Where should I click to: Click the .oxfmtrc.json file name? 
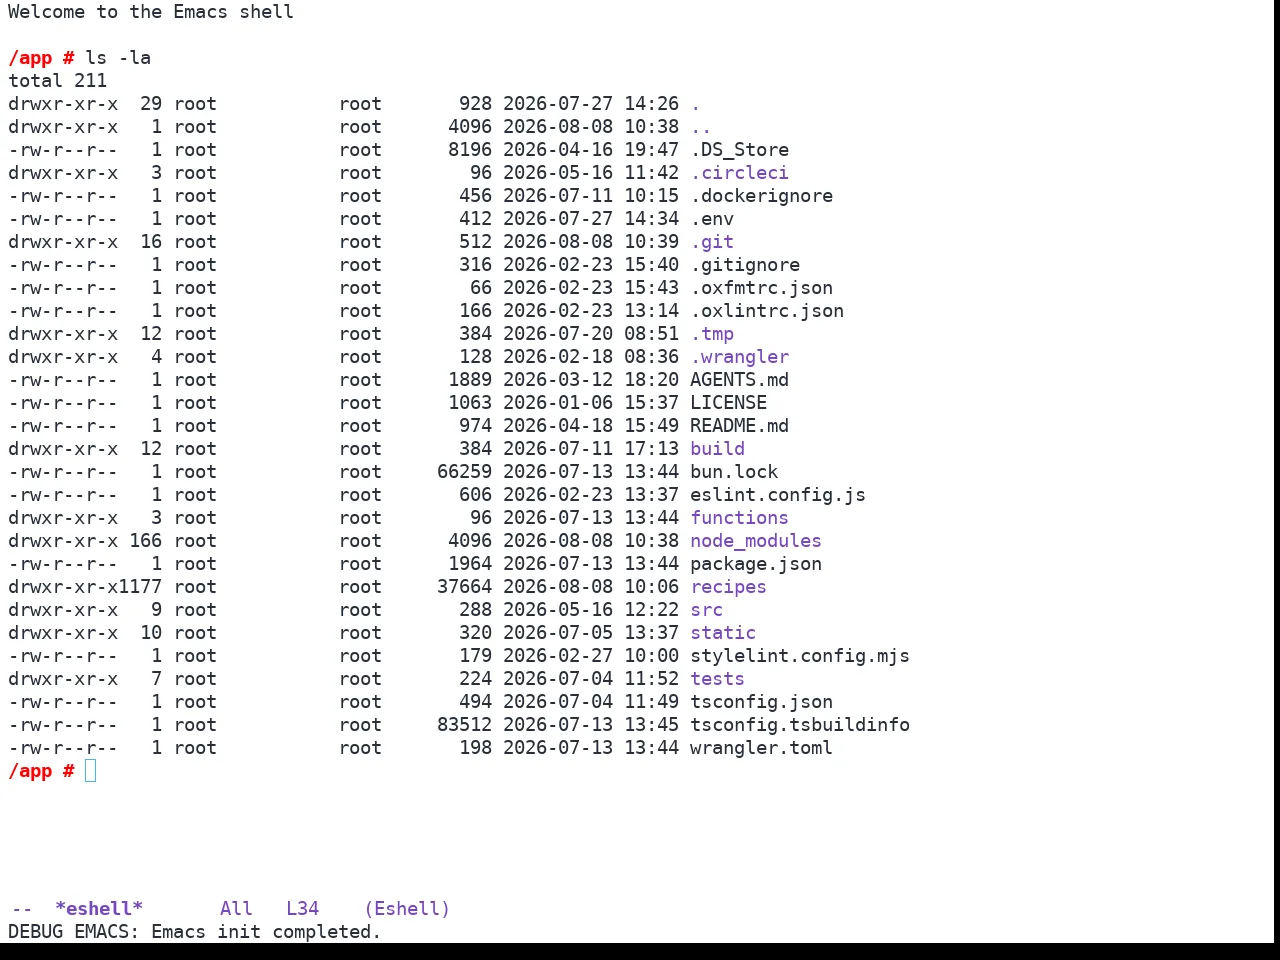[x=761, y=288]
